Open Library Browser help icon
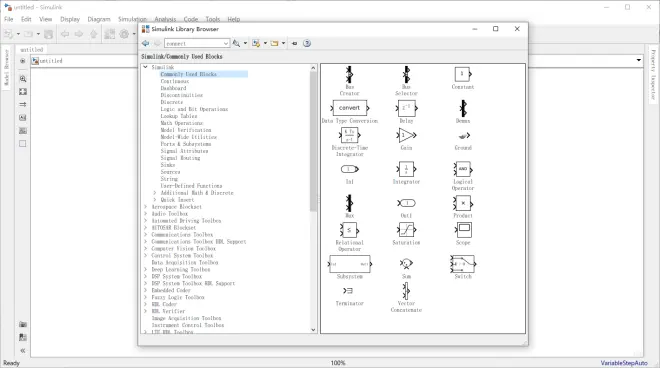 click(307, 43)
